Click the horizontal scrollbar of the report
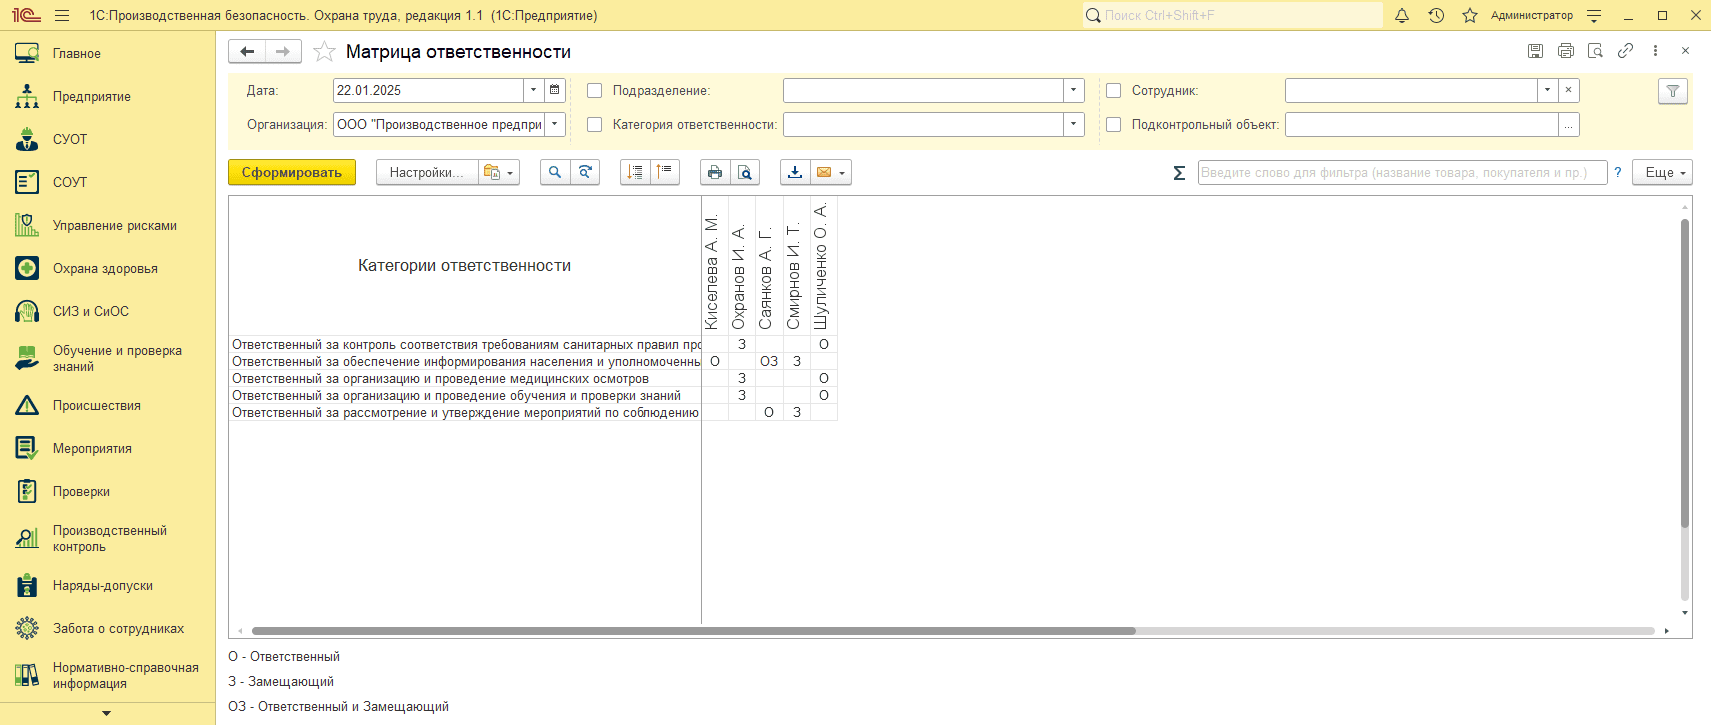 (x=693, y=631)
